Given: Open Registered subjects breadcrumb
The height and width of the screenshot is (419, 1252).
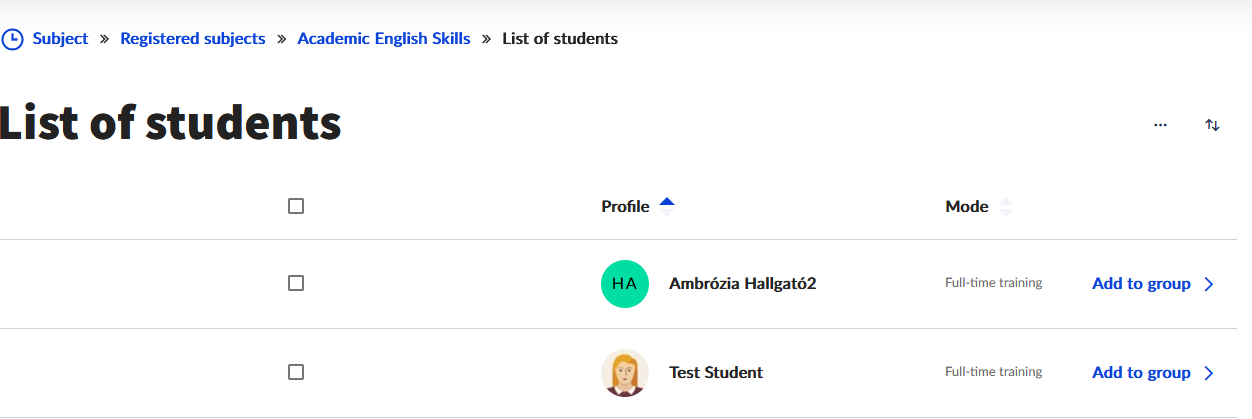Looking at the screenshot, I should pos(193,39).
